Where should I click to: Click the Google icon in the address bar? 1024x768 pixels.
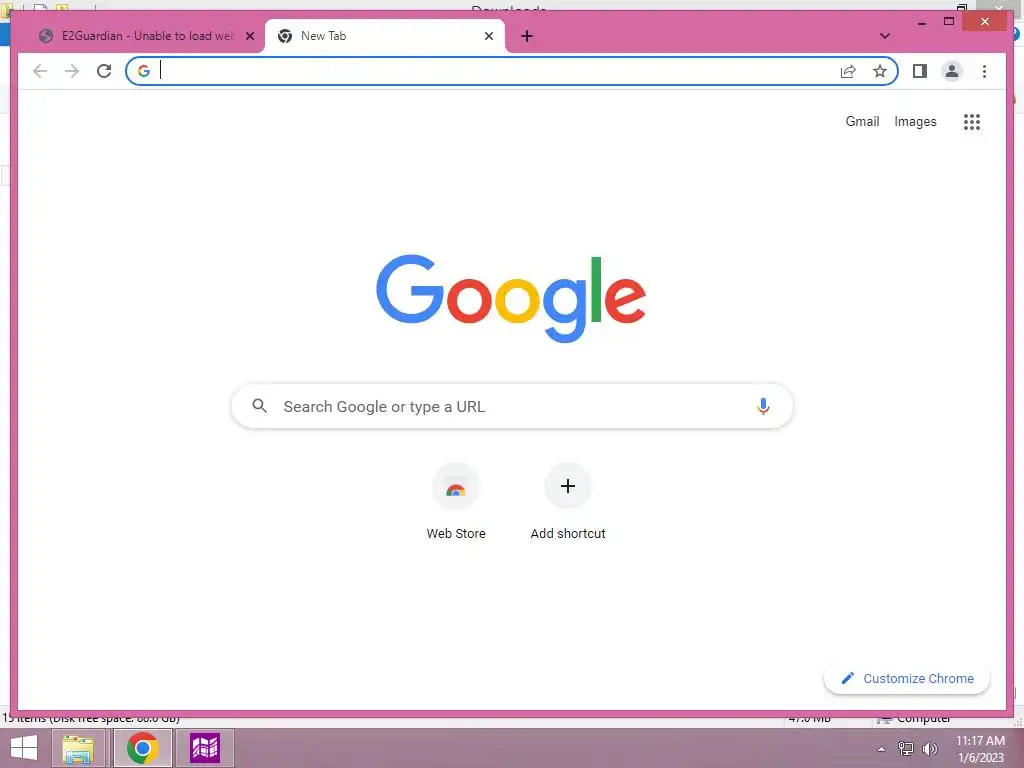(144, 71)
